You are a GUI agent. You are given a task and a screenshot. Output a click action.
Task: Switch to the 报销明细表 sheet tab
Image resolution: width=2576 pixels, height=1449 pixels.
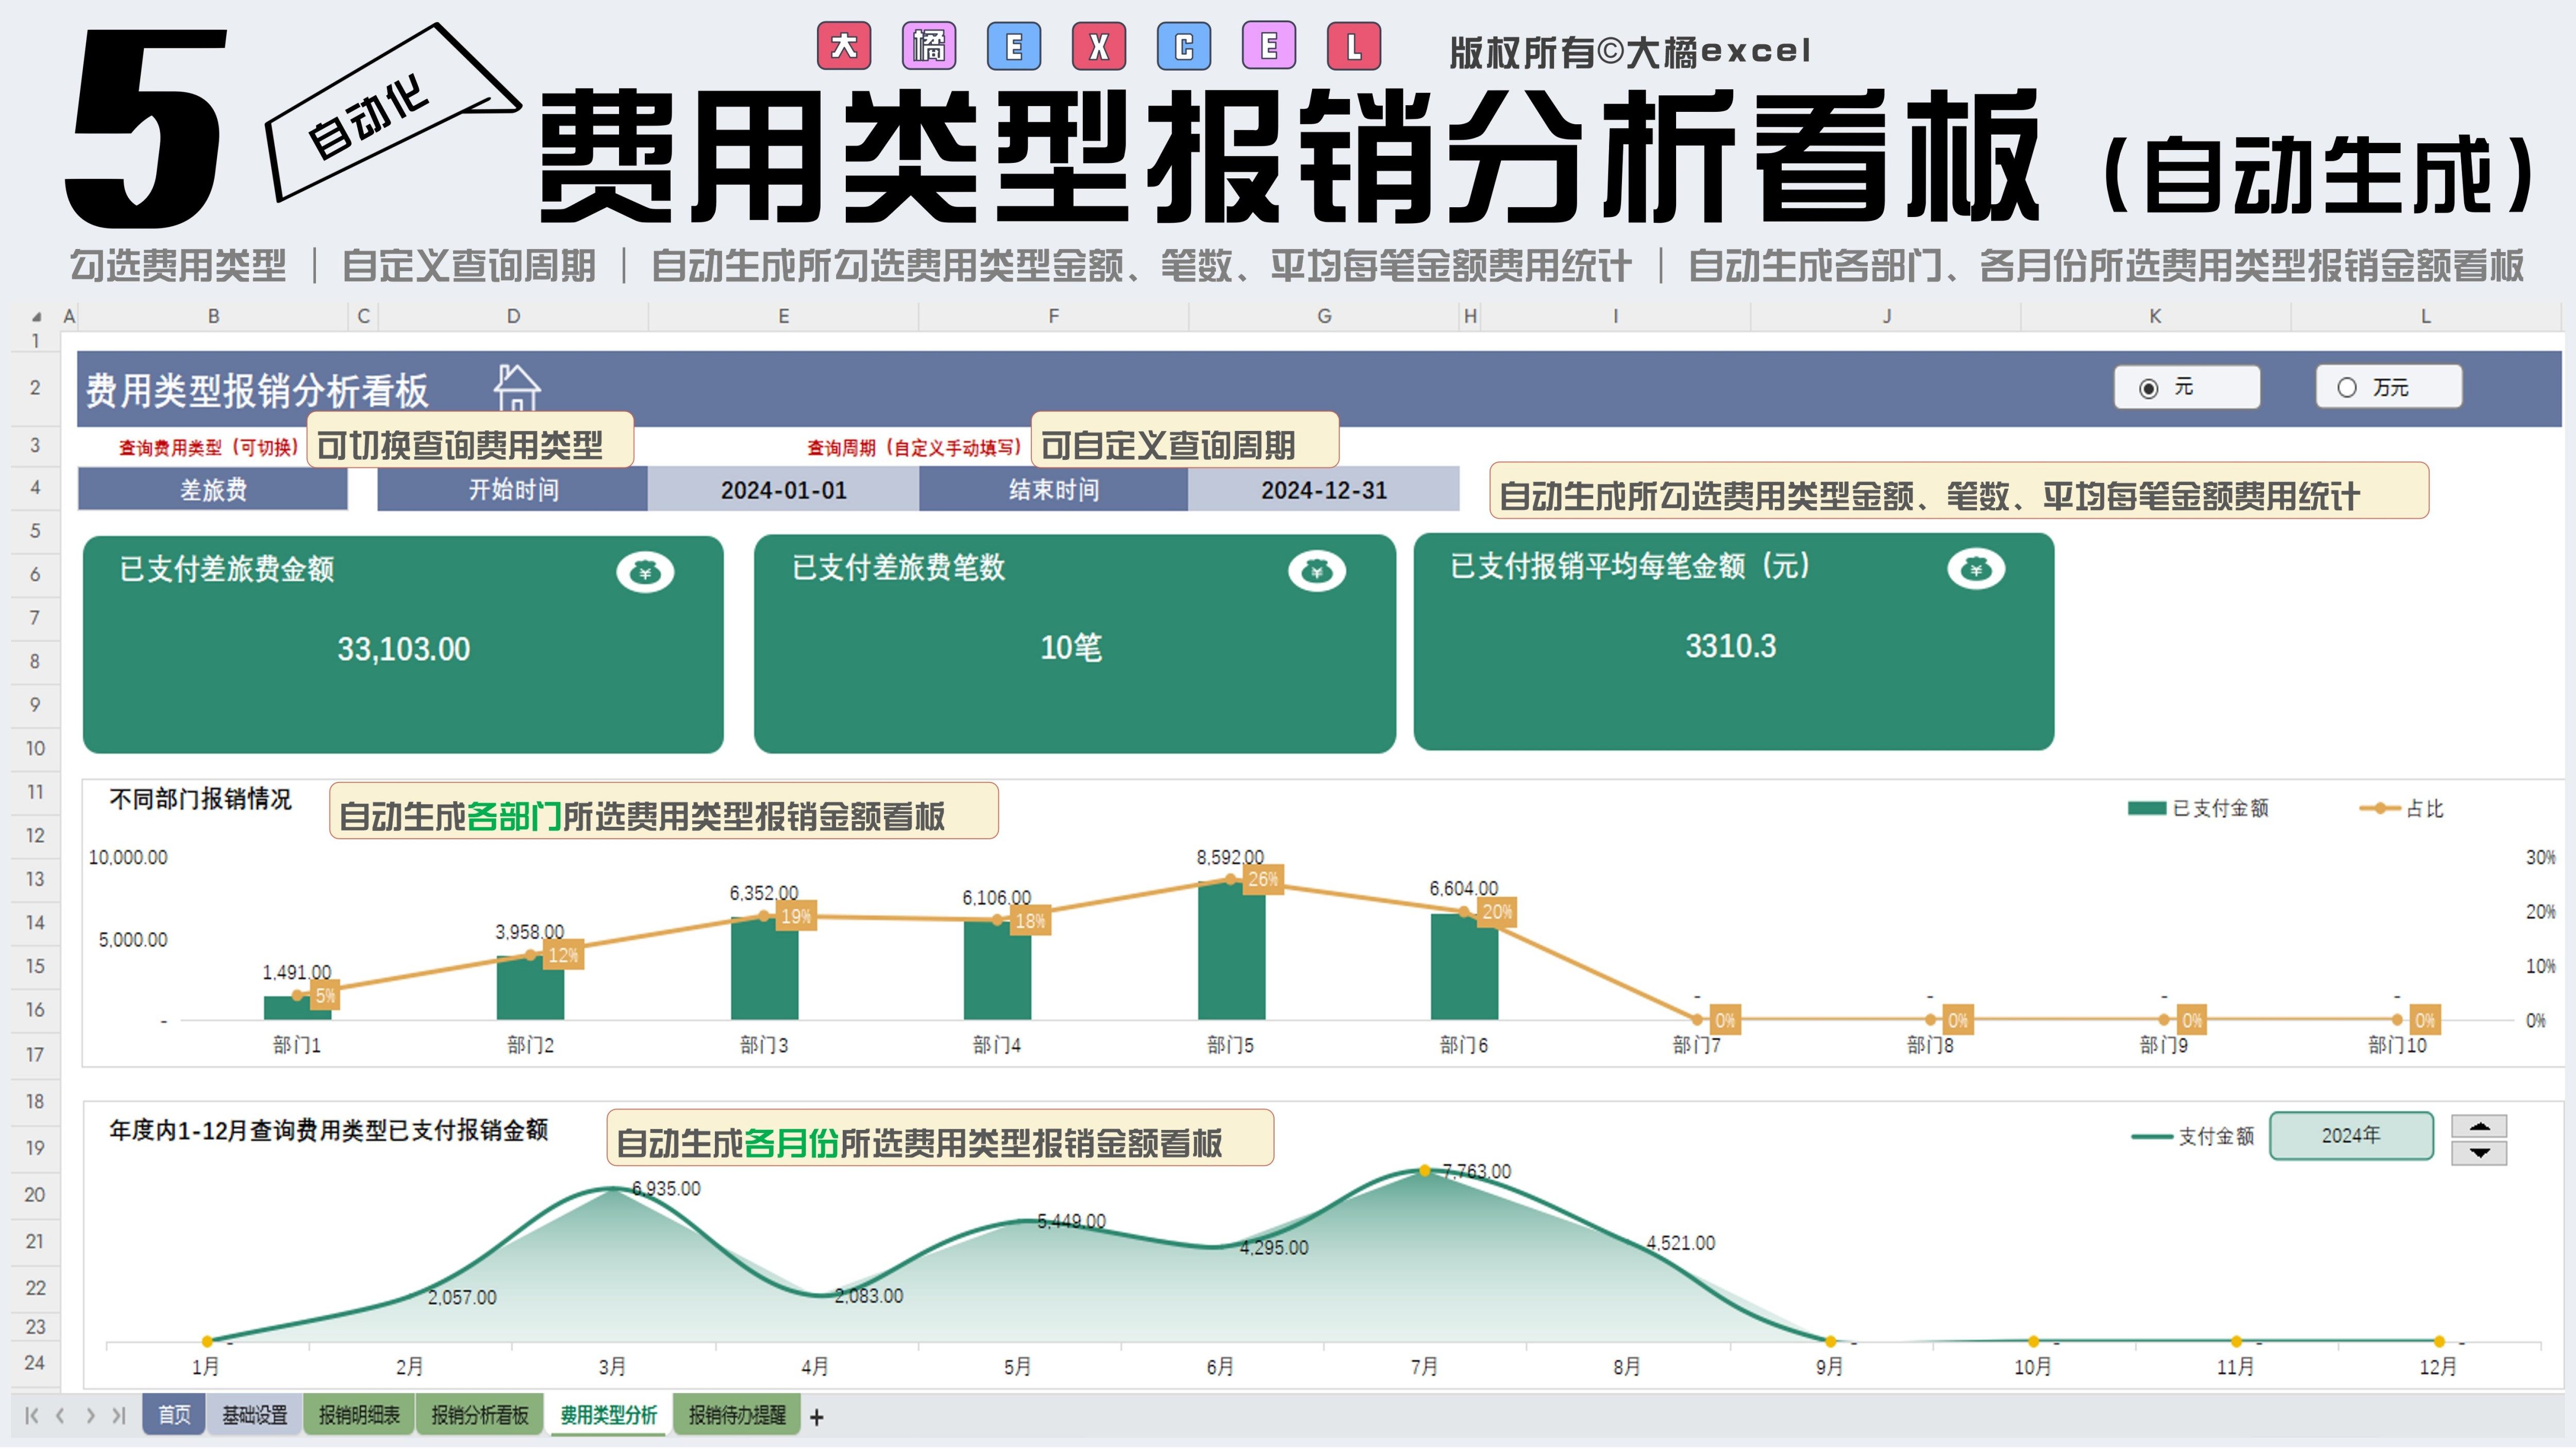point(359,1415)
